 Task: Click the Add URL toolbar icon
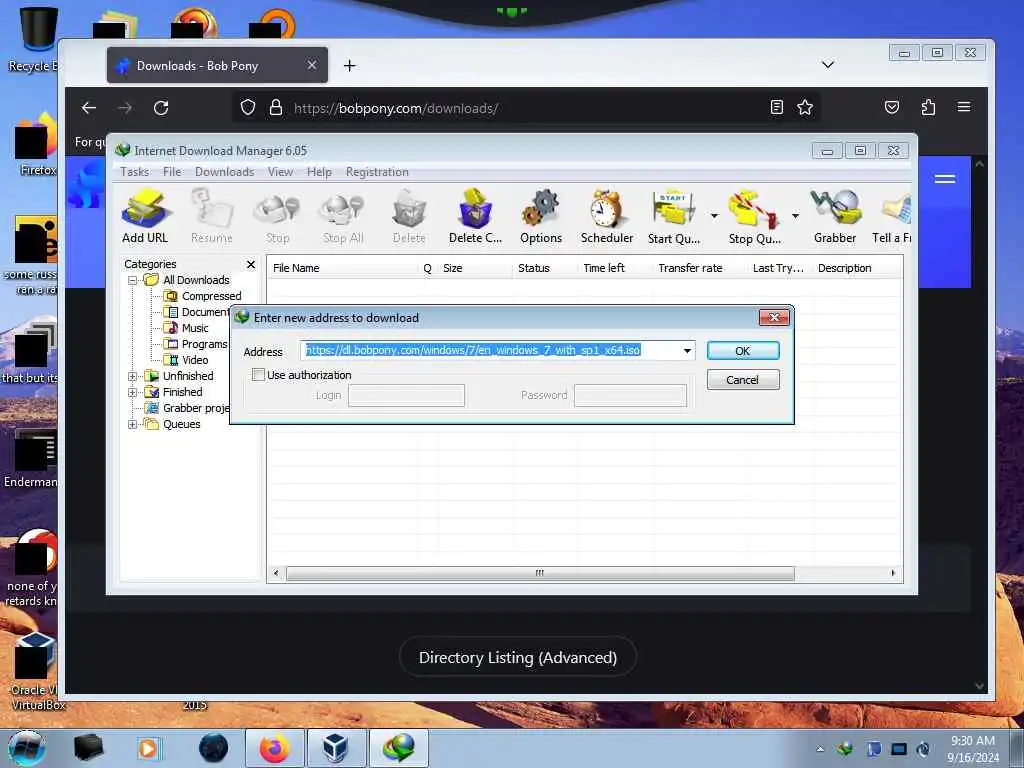pyautogui.click(x=145, y=216)
